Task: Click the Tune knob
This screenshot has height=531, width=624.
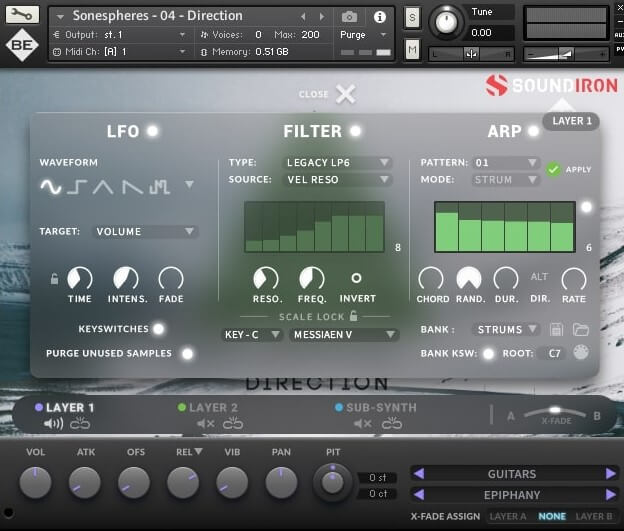Action: [x=446, y=22]
